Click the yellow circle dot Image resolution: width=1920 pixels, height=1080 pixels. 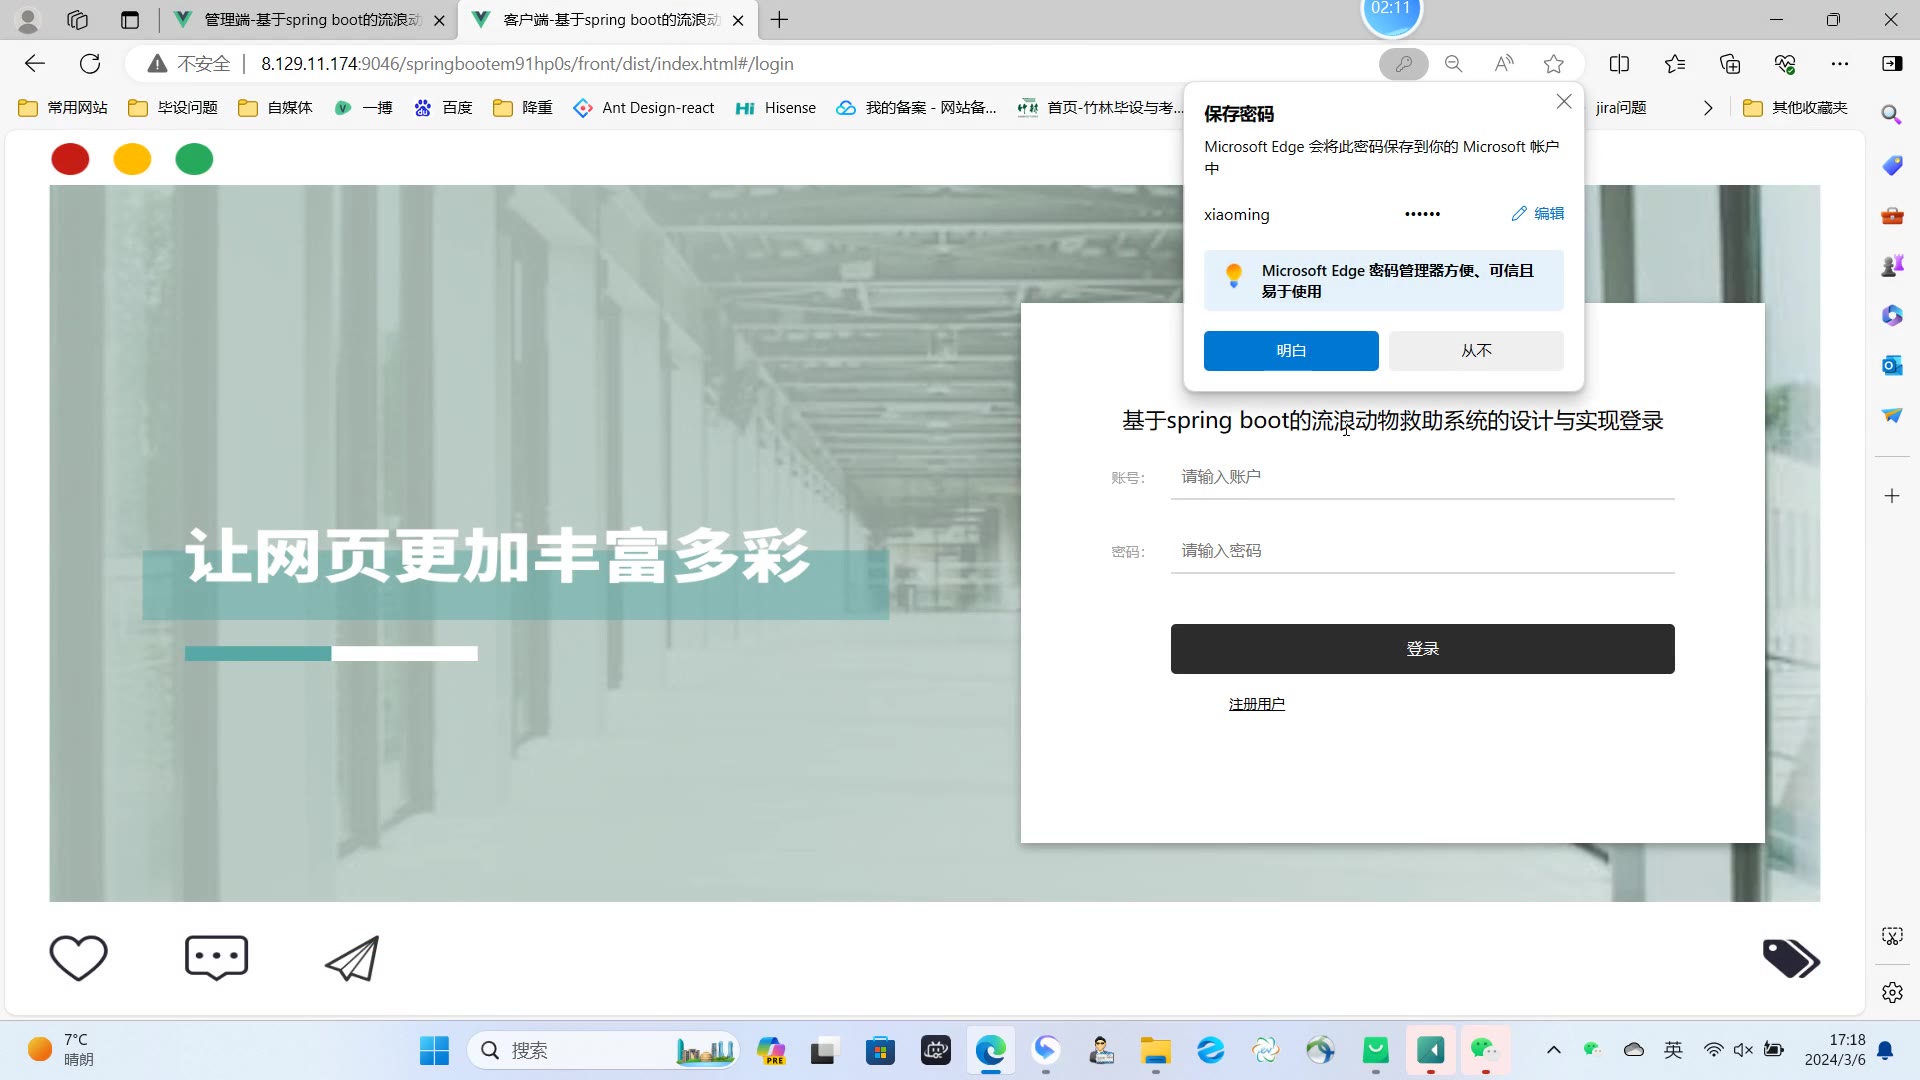coord(132,159)
